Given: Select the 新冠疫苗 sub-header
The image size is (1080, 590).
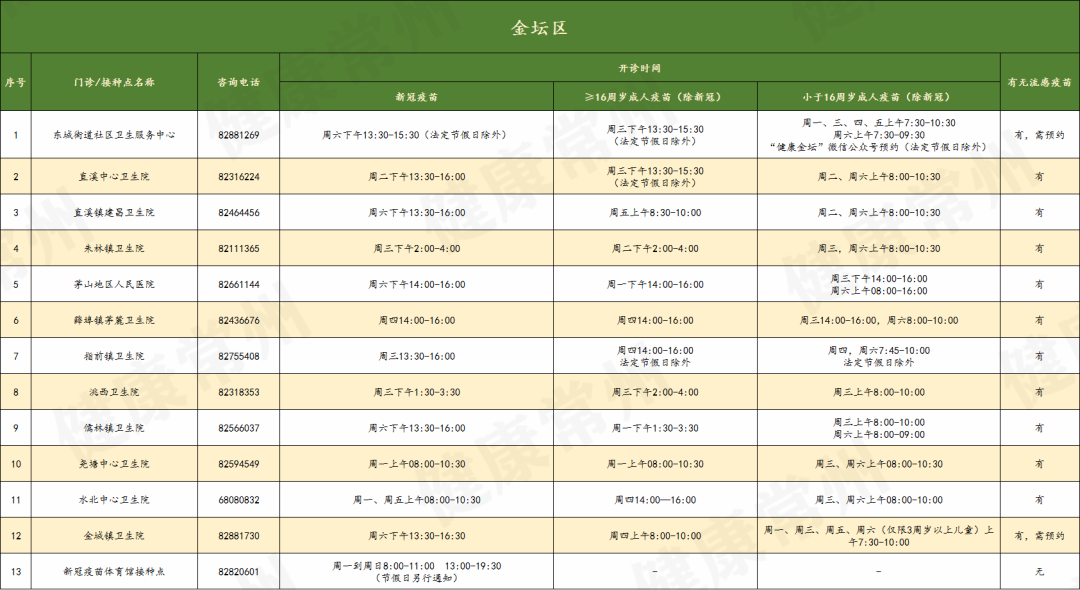Looking at the screenshot, I should pos(416,97).
